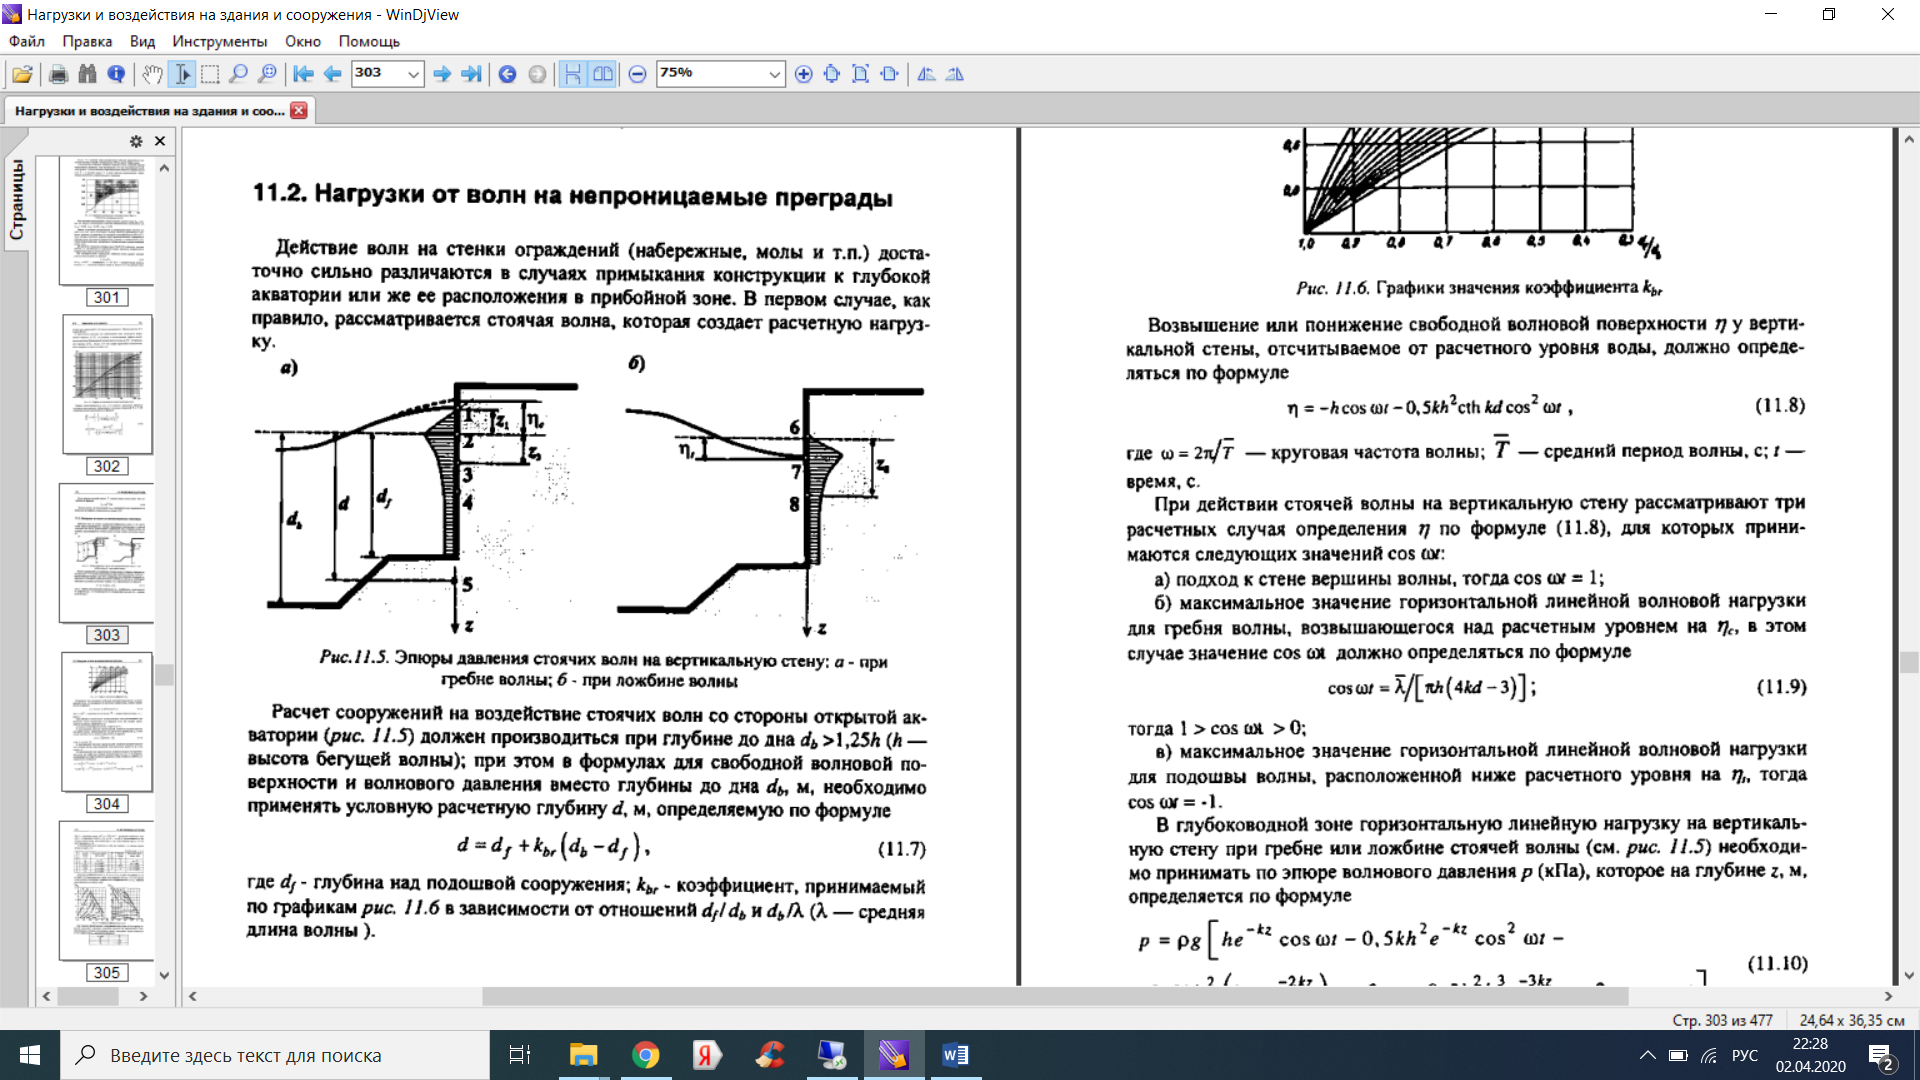Open the page number 303 dropdown
Viewport: 1920px width, 1080px height.
pyautogui.click(x=412, y=74)
